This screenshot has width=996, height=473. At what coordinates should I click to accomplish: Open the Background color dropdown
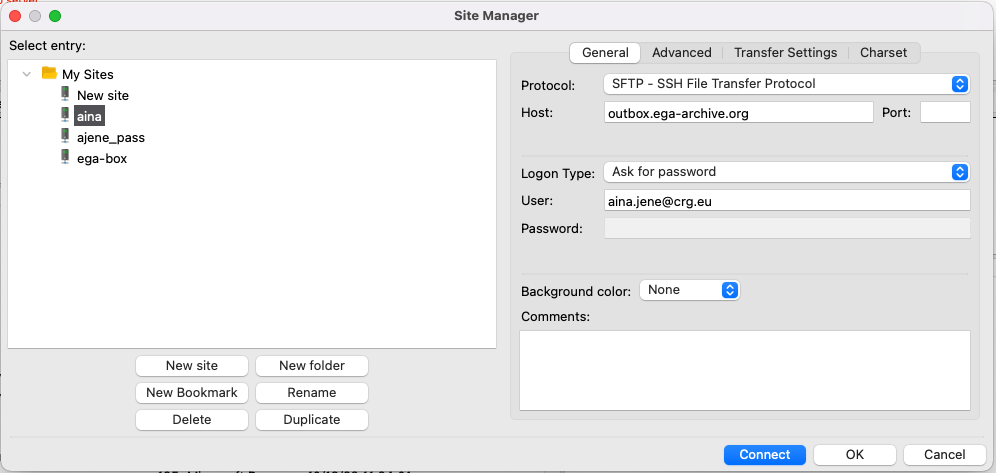[689, 290]
